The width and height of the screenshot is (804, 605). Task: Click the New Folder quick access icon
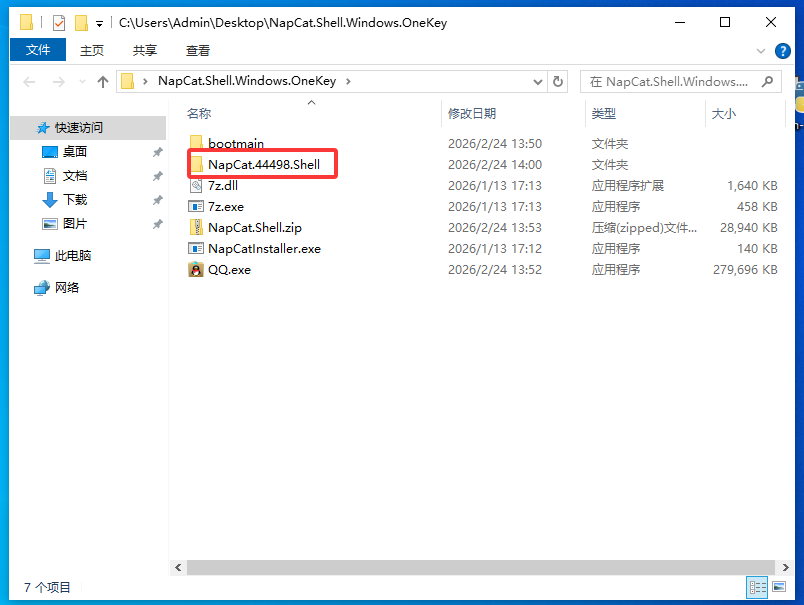pos(81,23)
